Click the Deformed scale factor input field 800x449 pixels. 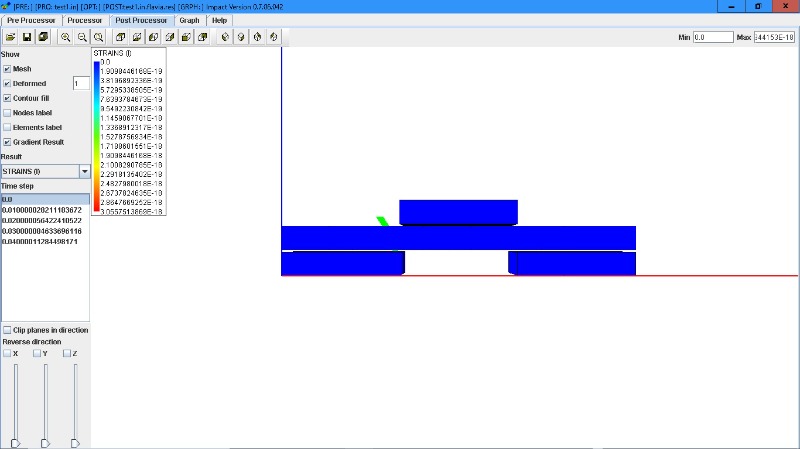pos(81,83)
